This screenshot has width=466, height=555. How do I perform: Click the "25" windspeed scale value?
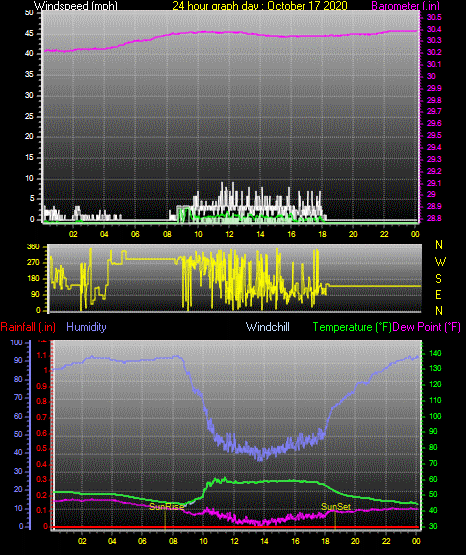coord(29,116)
